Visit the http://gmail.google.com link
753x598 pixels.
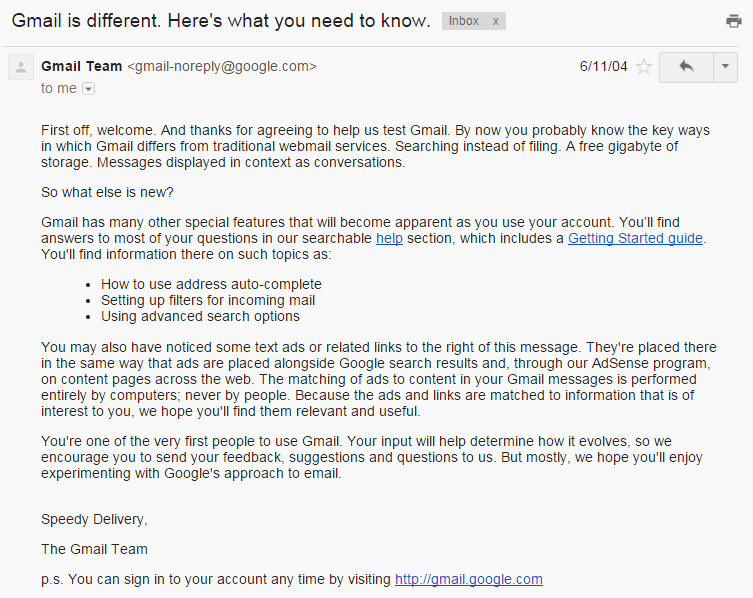pyautogui.click(x=469, y=579)
